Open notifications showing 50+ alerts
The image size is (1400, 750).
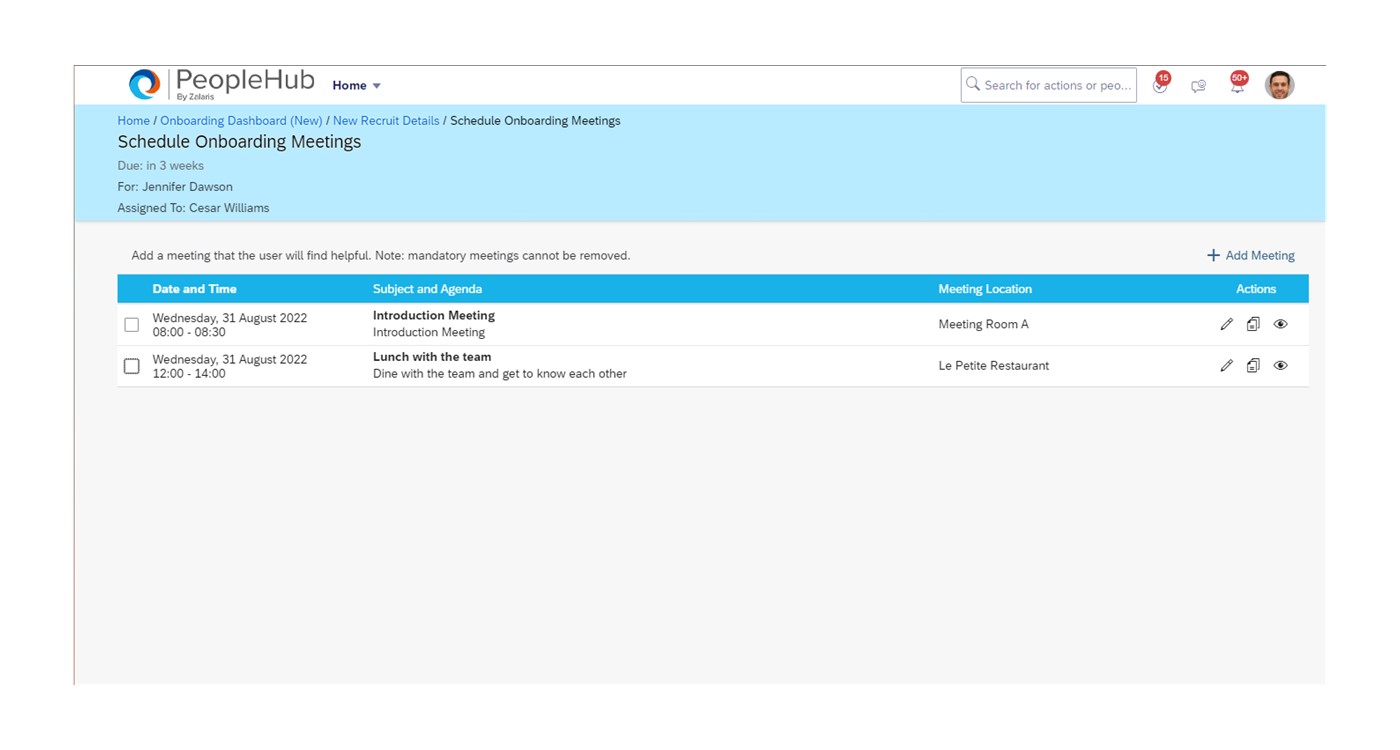click(1237, 85)
